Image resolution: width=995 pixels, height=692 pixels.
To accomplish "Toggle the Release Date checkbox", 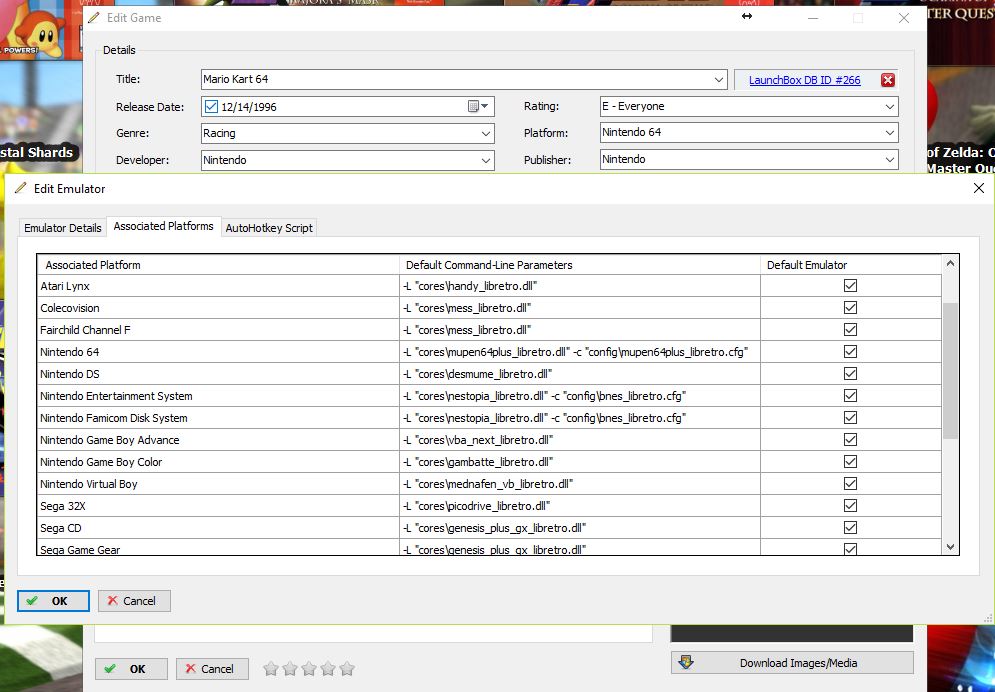I will pos(211,107).
